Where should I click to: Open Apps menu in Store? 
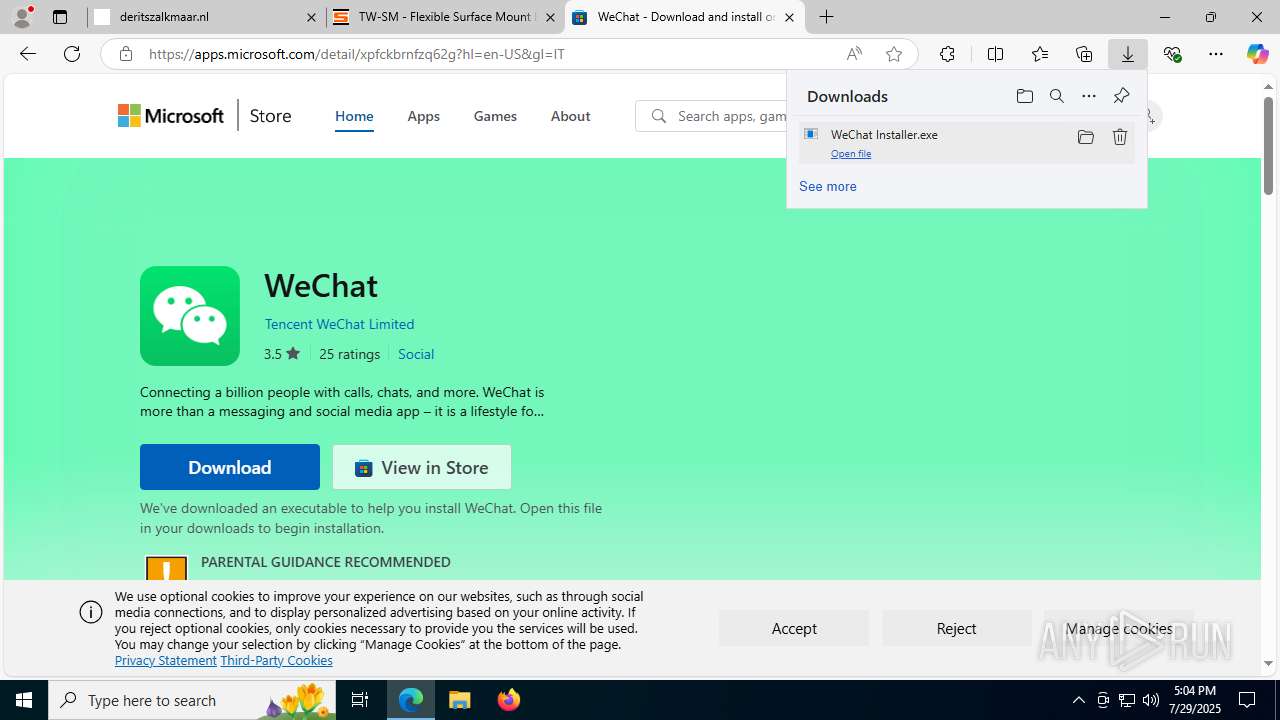pos(423,116)
